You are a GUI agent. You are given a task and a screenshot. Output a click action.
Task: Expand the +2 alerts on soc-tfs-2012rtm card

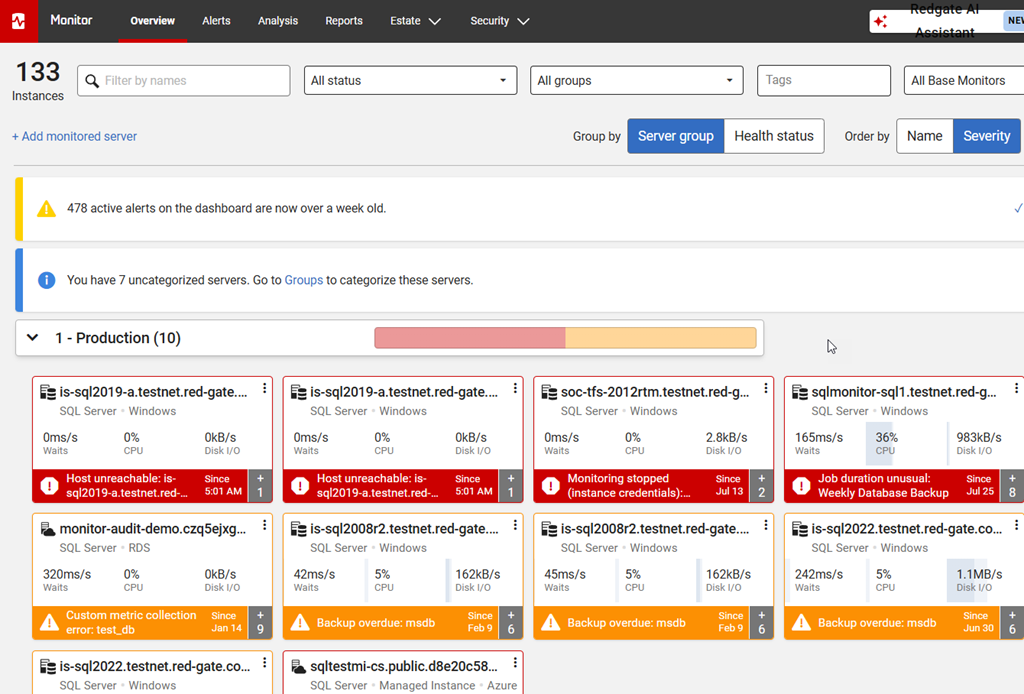coord(761,486)
